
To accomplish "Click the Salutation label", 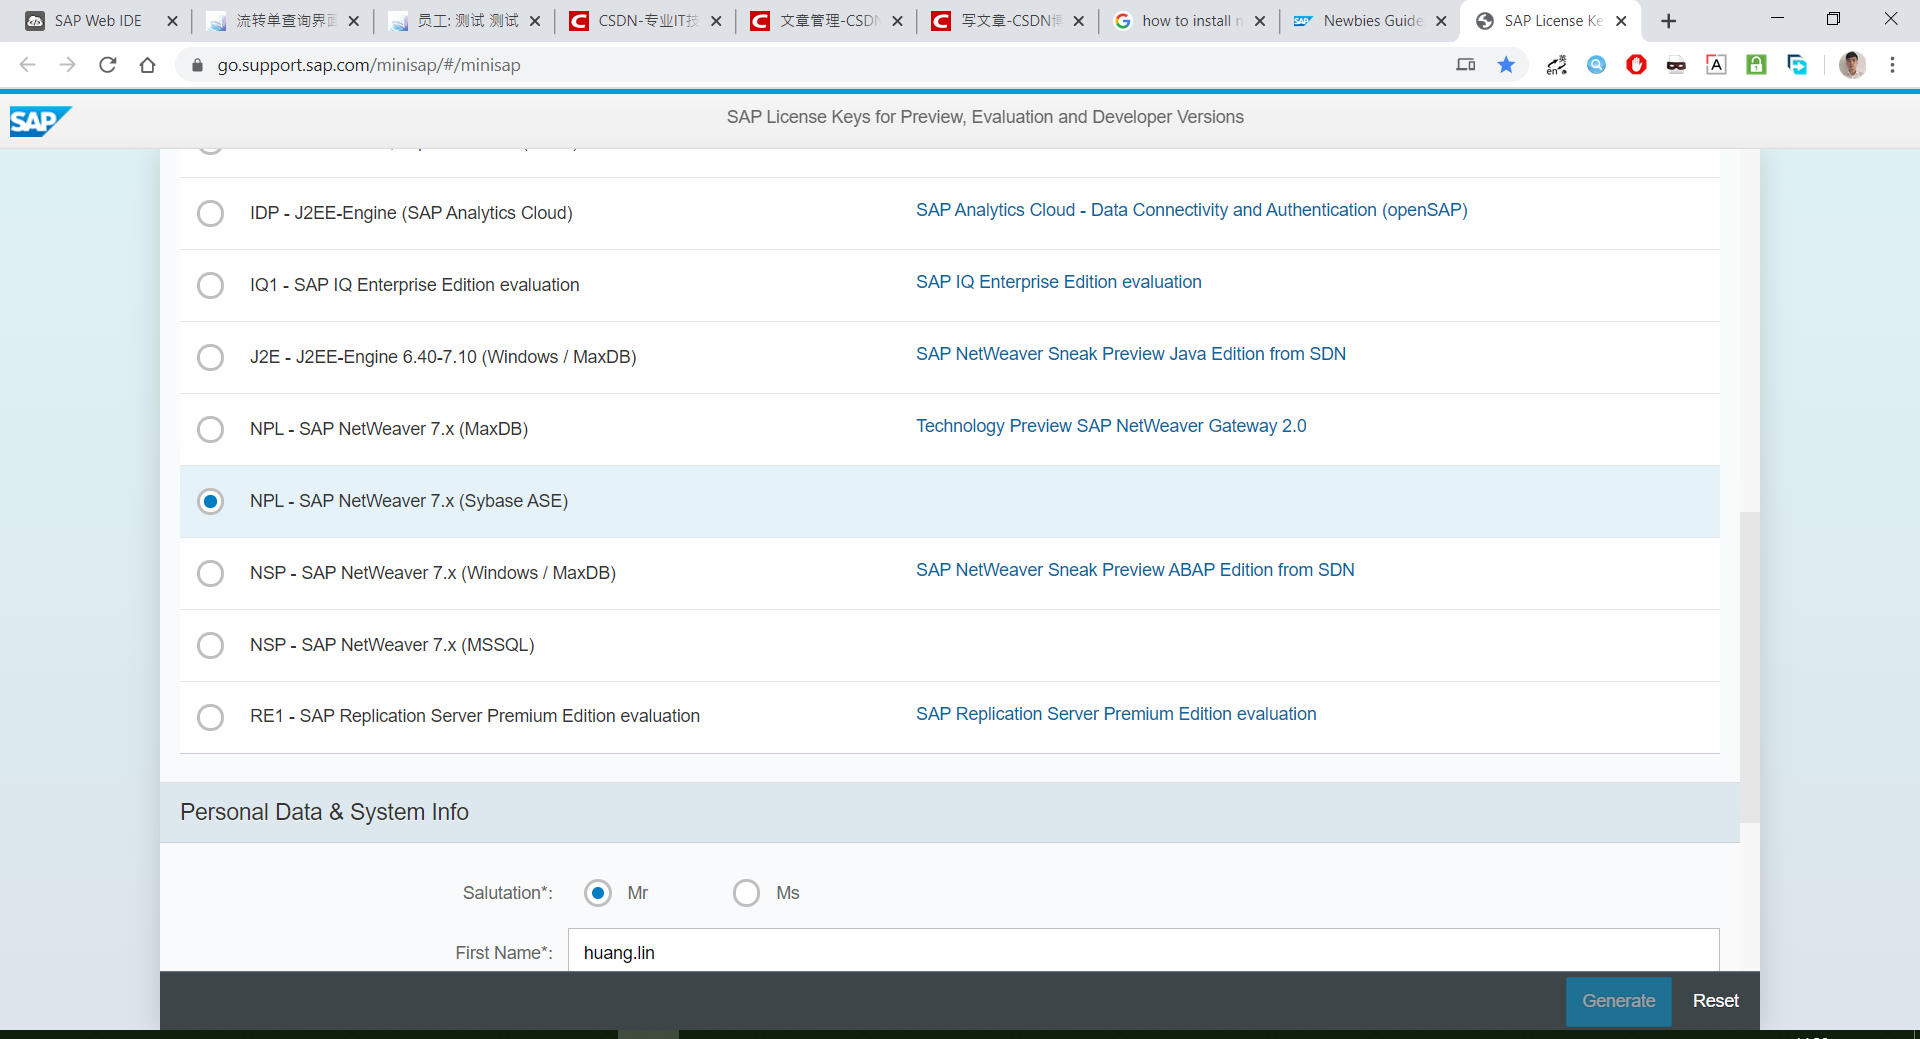I will click(x=507, y=893).
